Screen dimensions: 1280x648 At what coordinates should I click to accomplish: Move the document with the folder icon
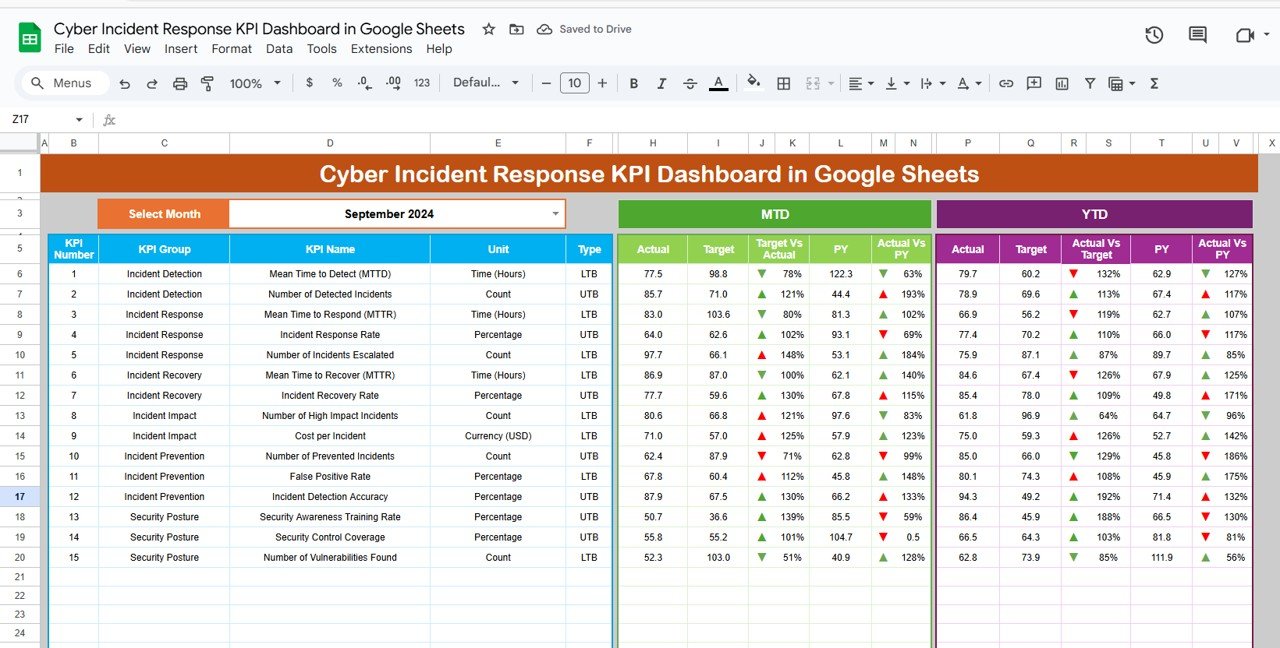click(516, 29)
